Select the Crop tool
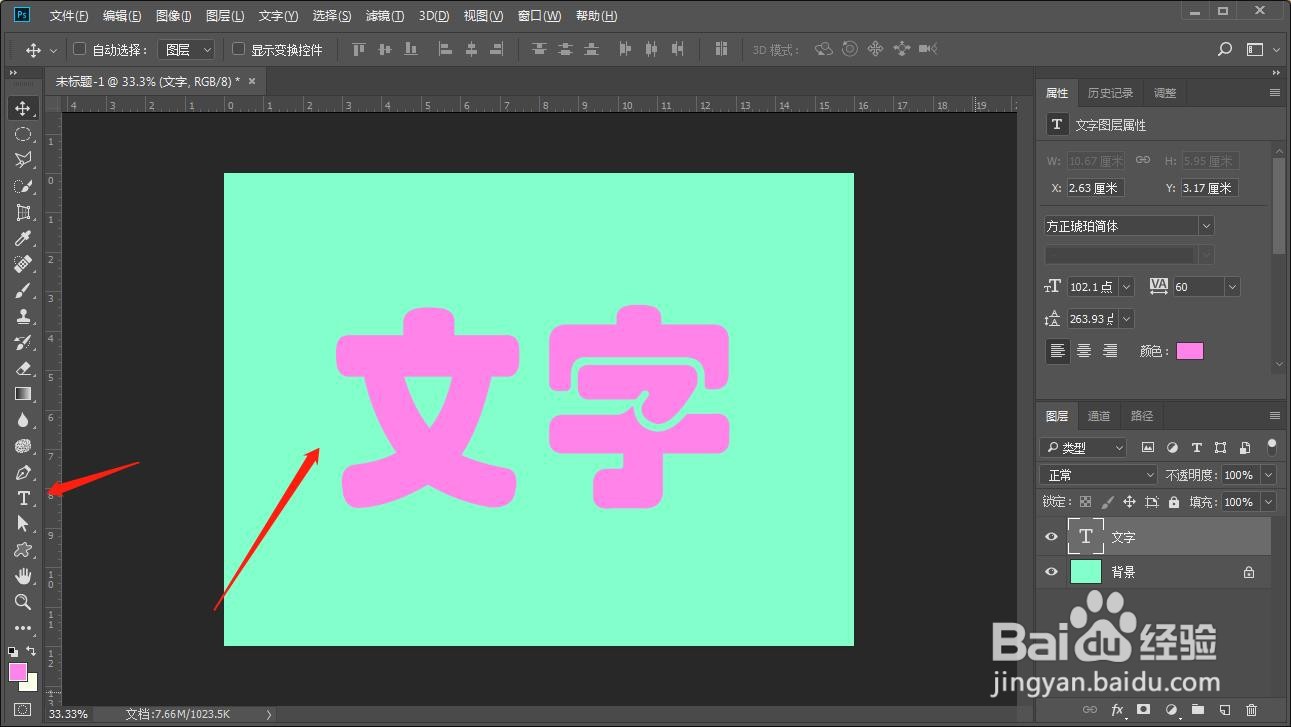 pos(23,212)
